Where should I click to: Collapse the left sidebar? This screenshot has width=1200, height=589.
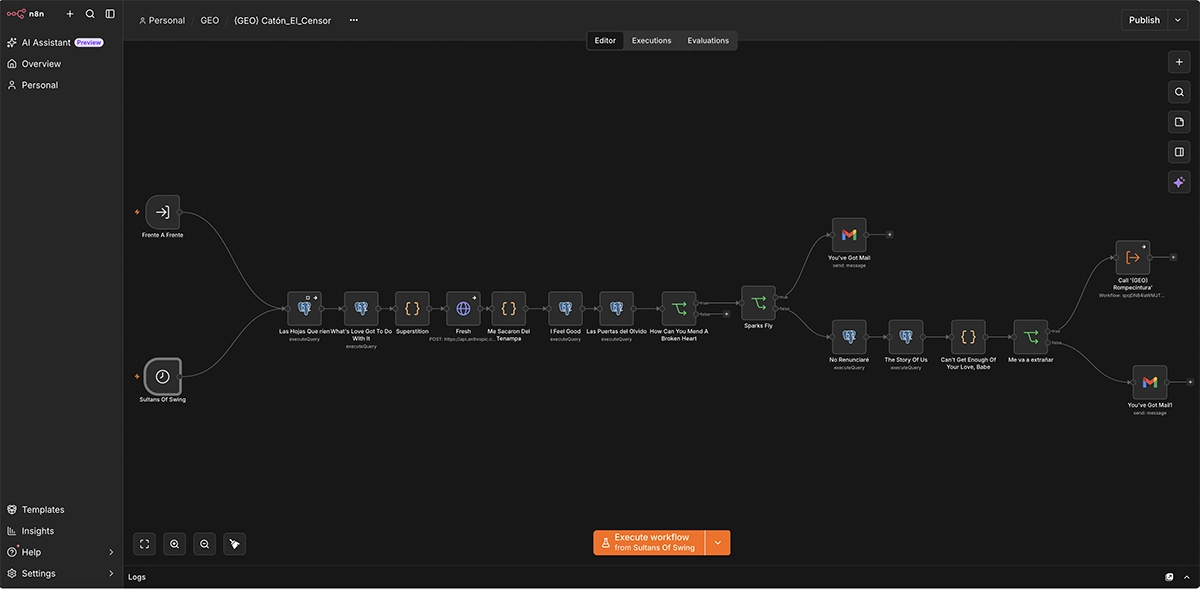pos(110,14)
